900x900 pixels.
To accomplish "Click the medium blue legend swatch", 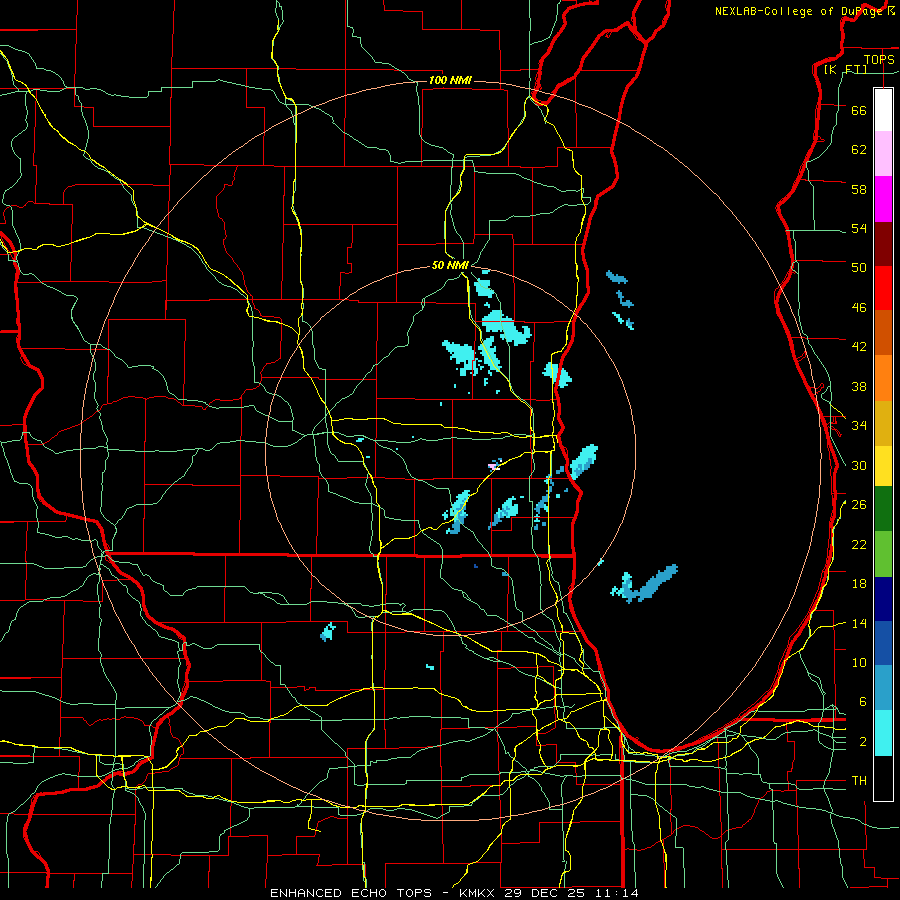I will (883, 643).
